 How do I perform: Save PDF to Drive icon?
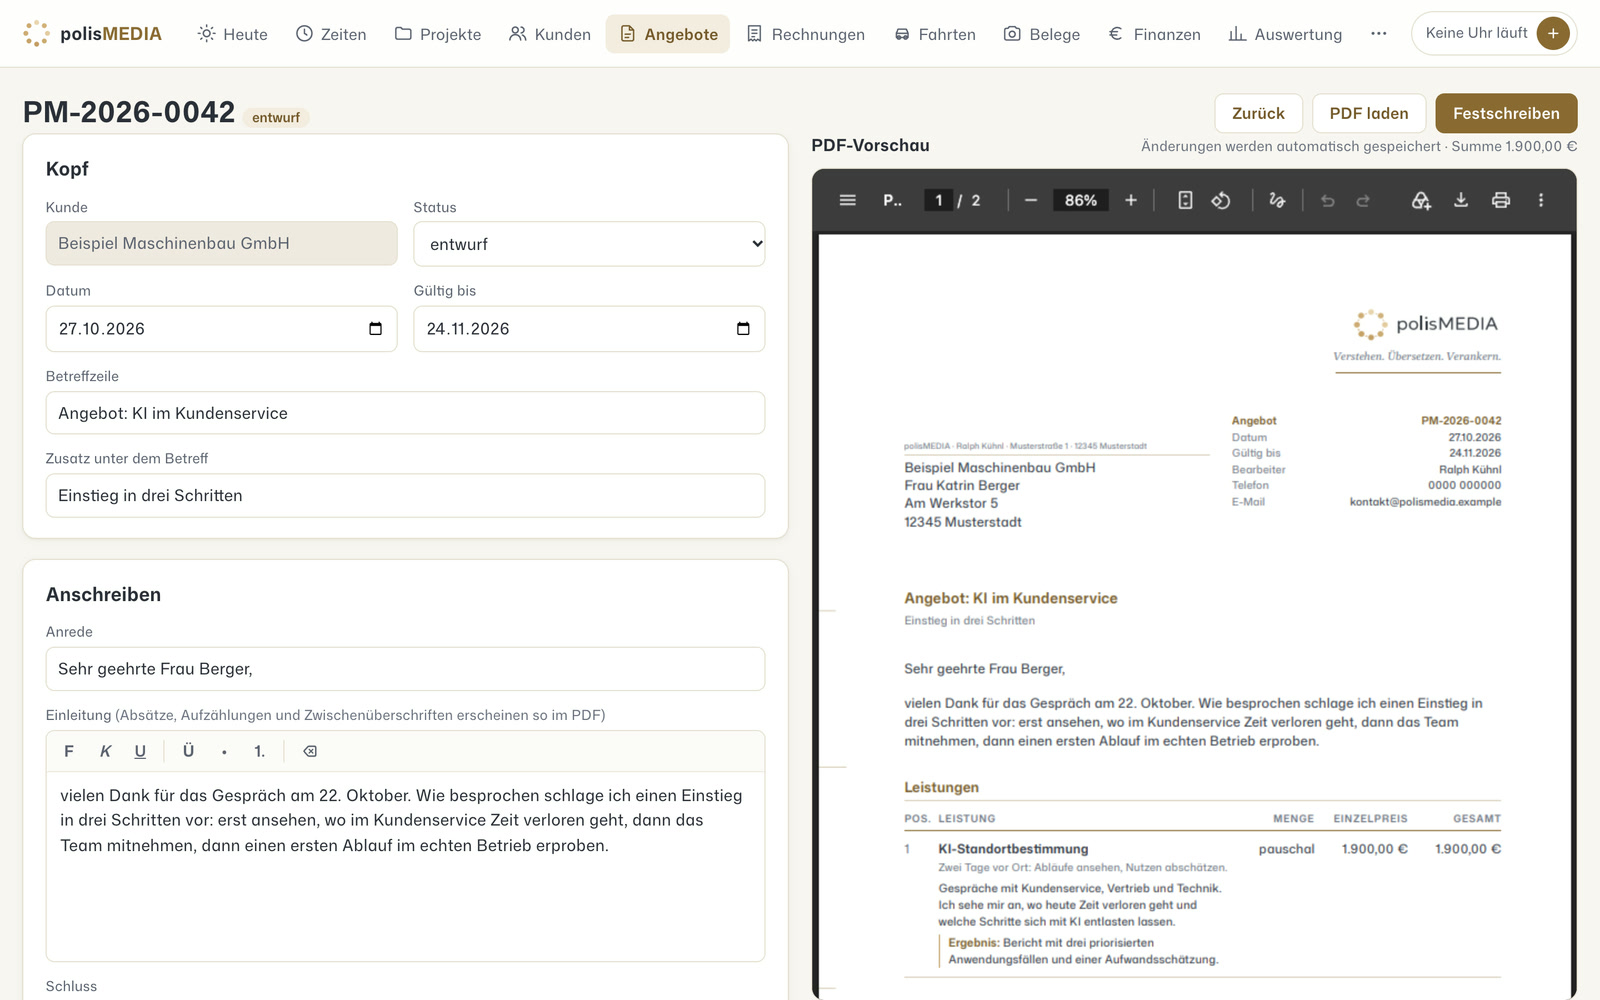point(1421,200)
